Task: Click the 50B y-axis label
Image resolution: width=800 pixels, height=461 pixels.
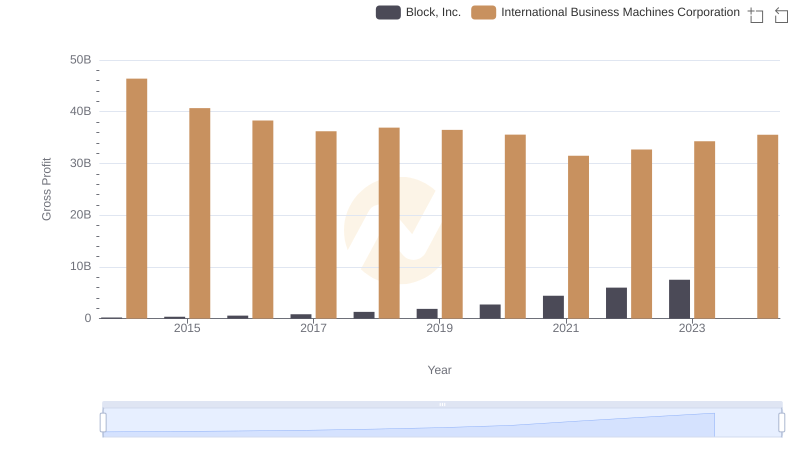Action: pos(81,60)
